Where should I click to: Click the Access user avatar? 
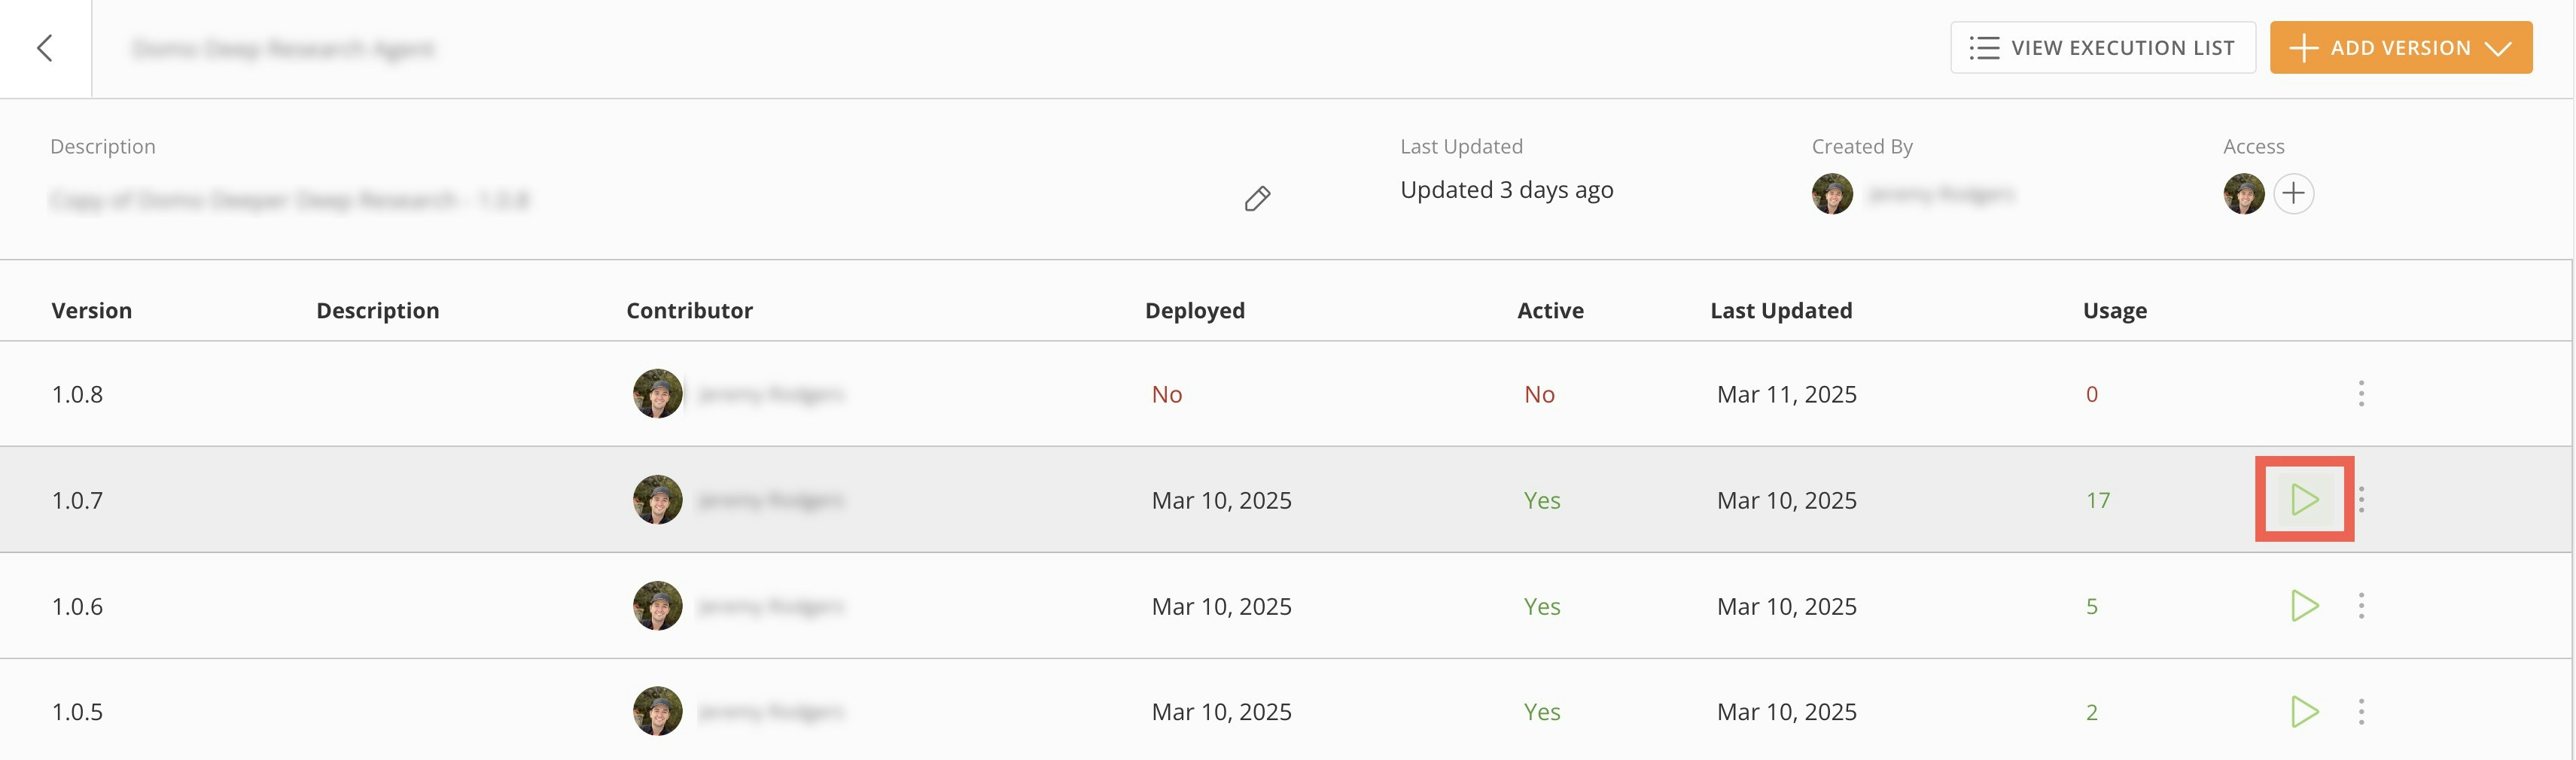[x=2243, y=193]
